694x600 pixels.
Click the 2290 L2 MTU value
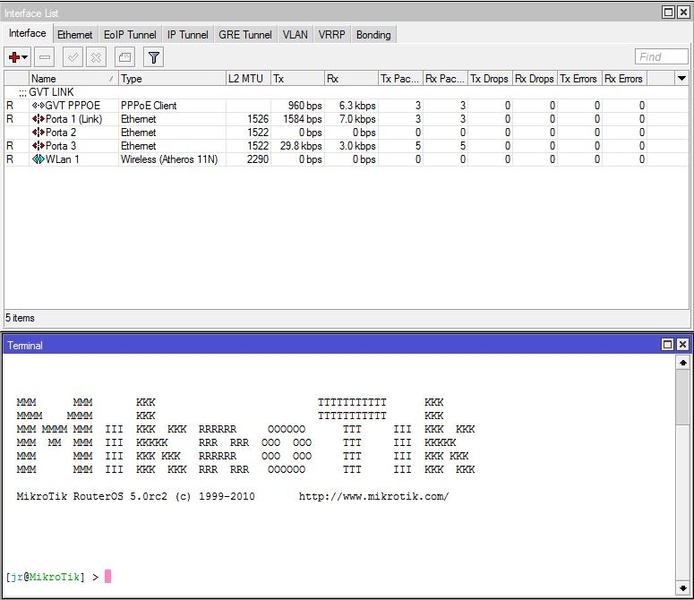click(258, 159)
